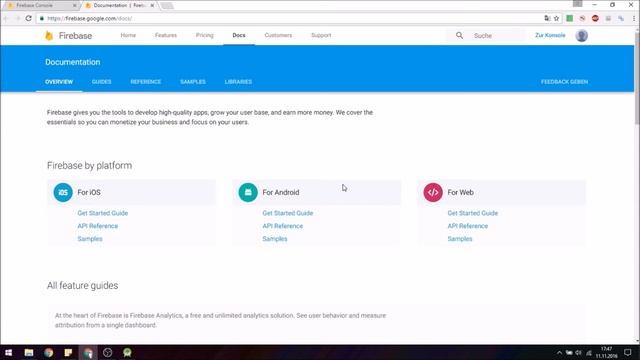Viewport: 640px width, 360px height.
Task: Click the Android platform icon
Action: 248,192
